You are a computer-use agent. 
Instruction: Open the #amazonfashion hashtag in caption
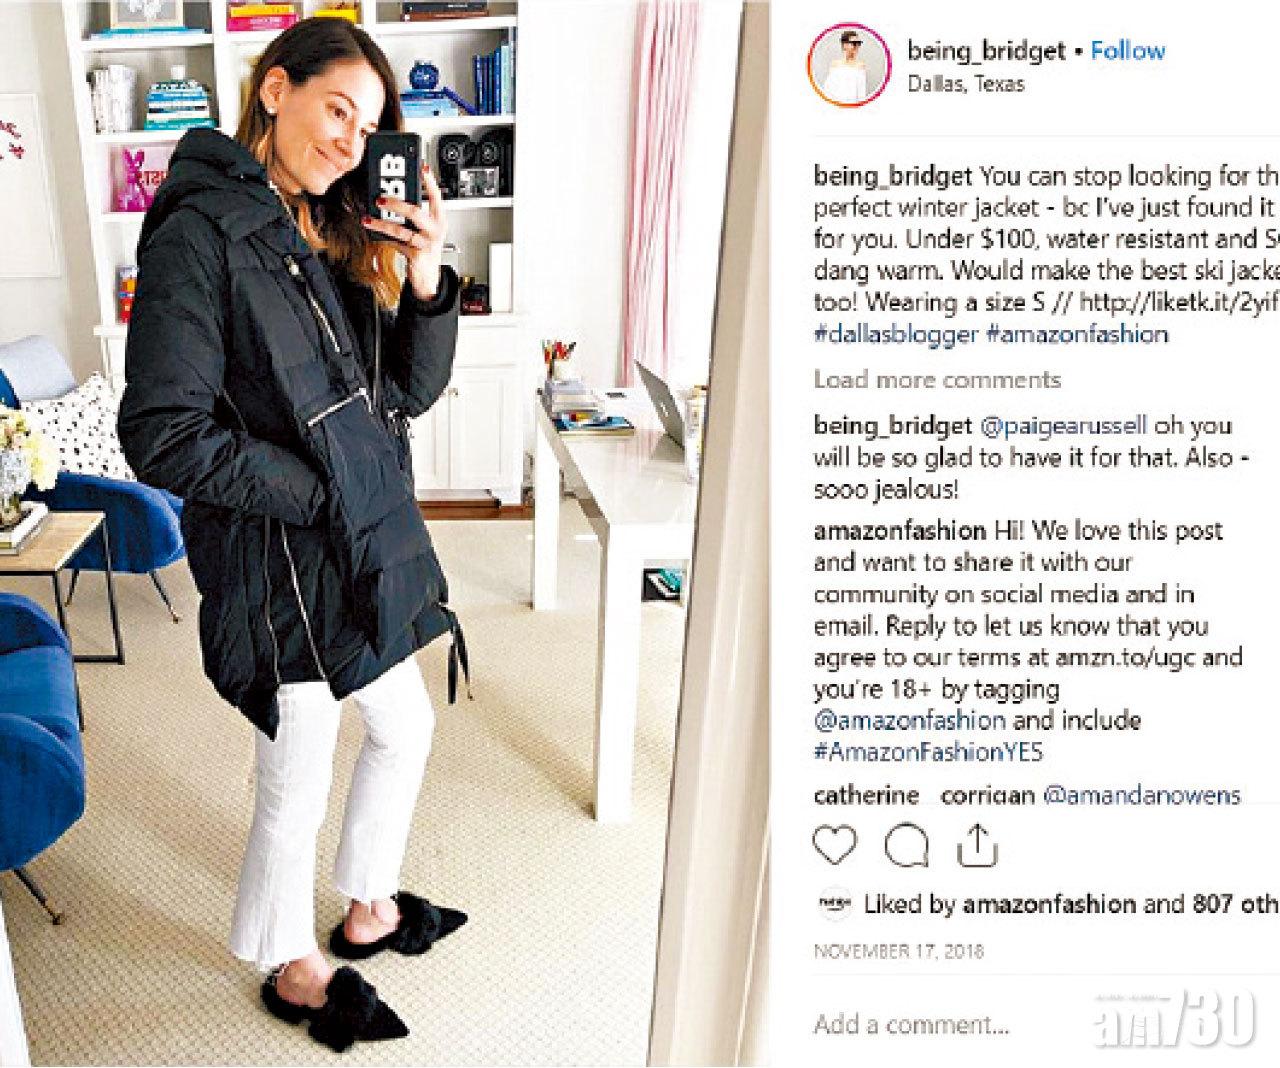1076,334
